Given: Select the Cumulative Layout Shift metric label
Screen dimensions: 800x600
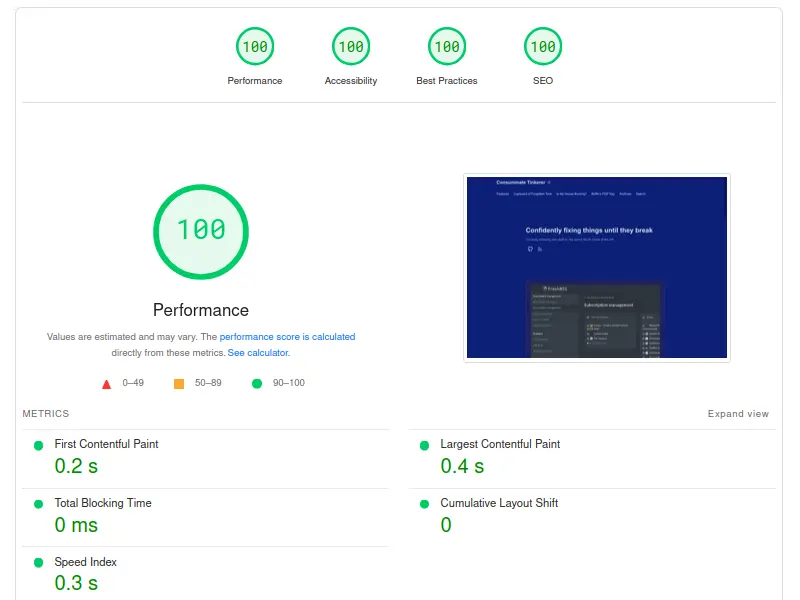Looking at the screenshot, I should (499, 503).
